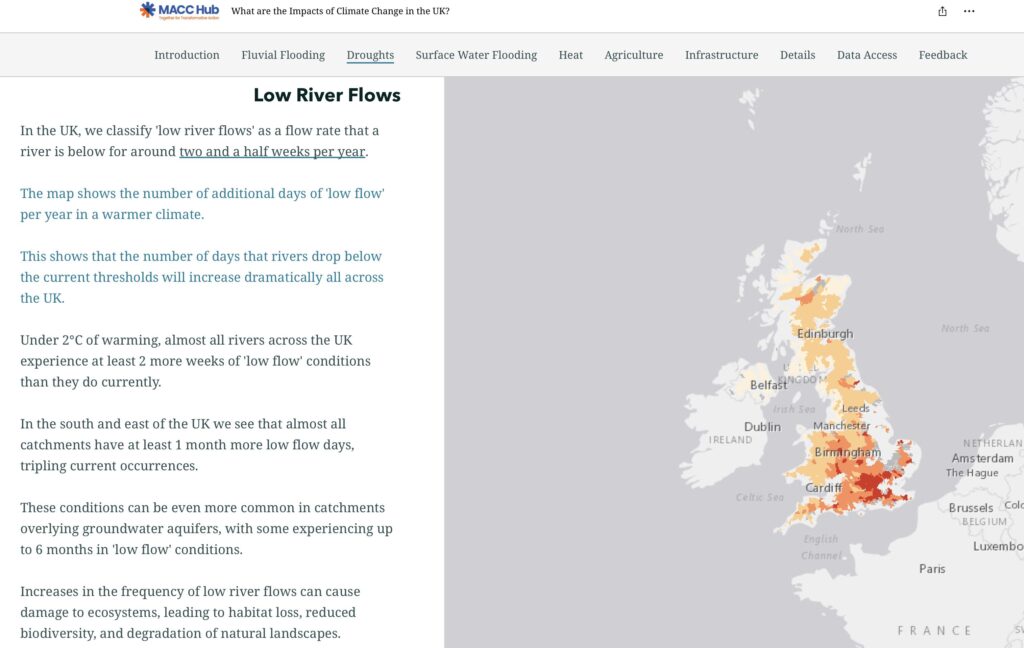Switch to the Fluvial Flooding tab
This screenshot has height=648, width=1024.
click(283, 55)
